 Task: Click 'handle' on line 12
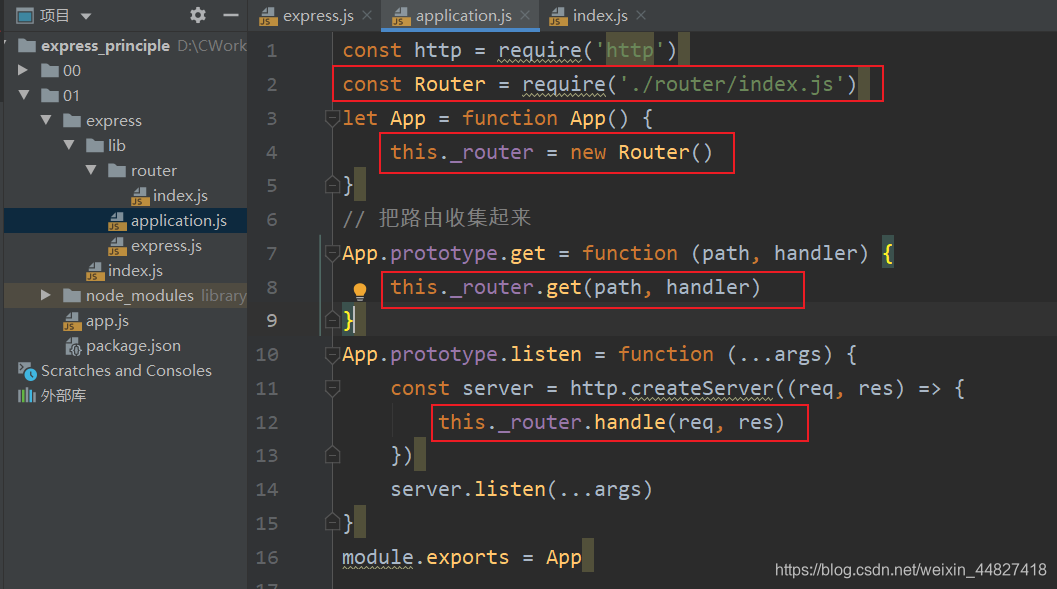tap(630, 422)
